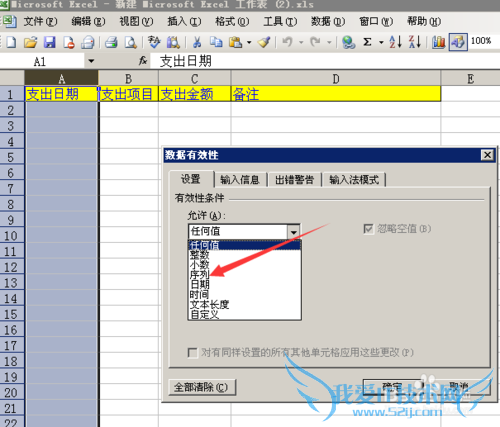Click the AutoSum sigma icon
500x427 pixels.
(x=367, y=42)
